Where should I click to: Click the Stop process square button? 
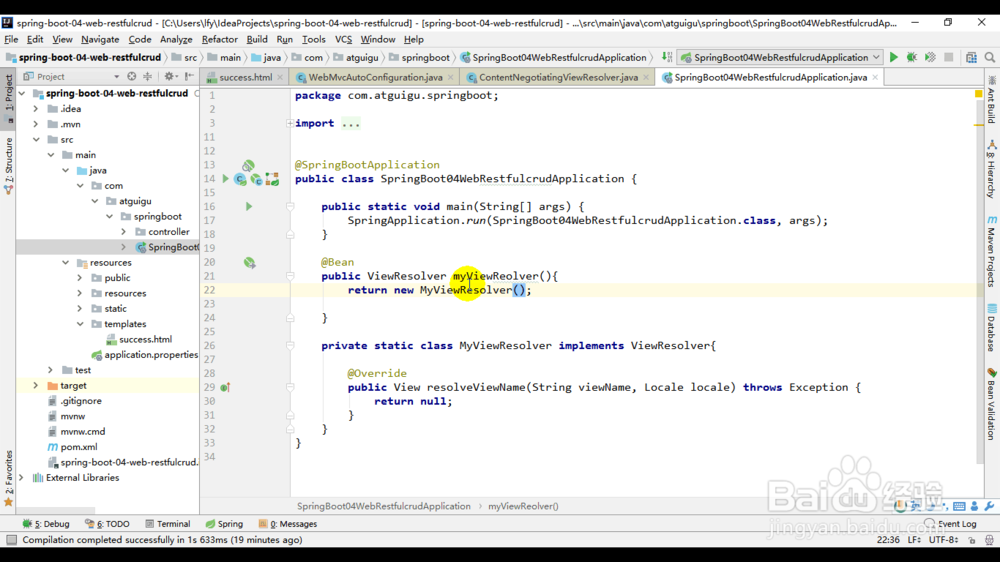[x=949, y=57]
